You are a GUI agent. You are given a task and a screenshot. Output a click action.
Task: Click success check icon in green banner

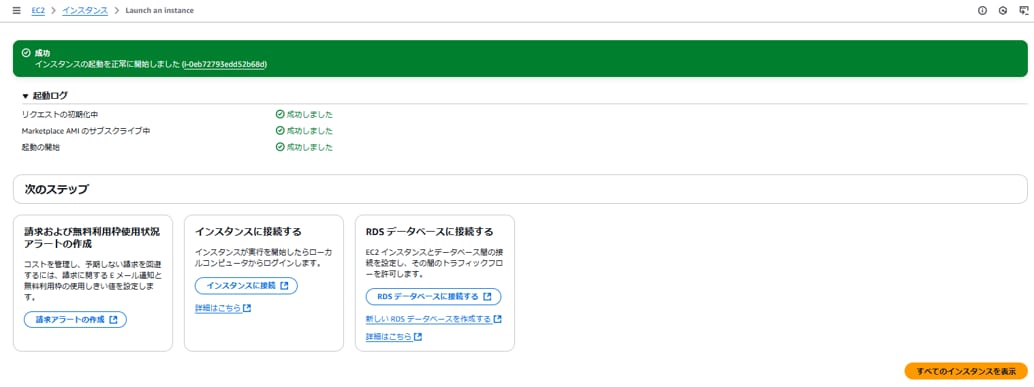click(26, 53)
